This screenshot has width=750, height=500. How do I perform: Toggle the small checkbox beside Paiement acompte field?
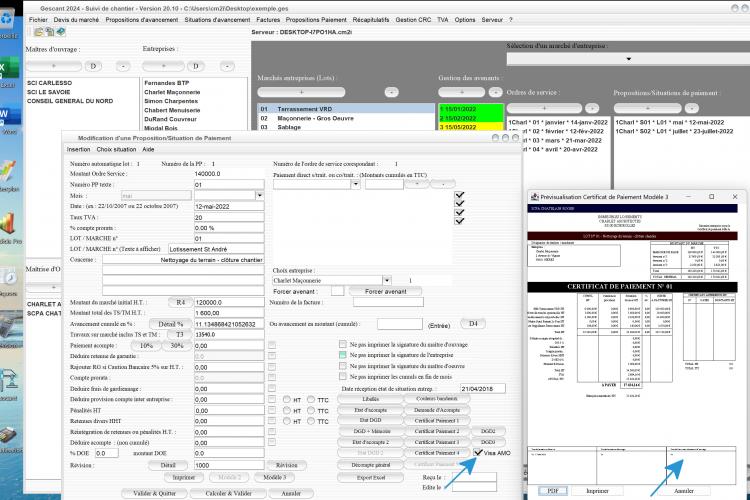click(x=272, y=345)
